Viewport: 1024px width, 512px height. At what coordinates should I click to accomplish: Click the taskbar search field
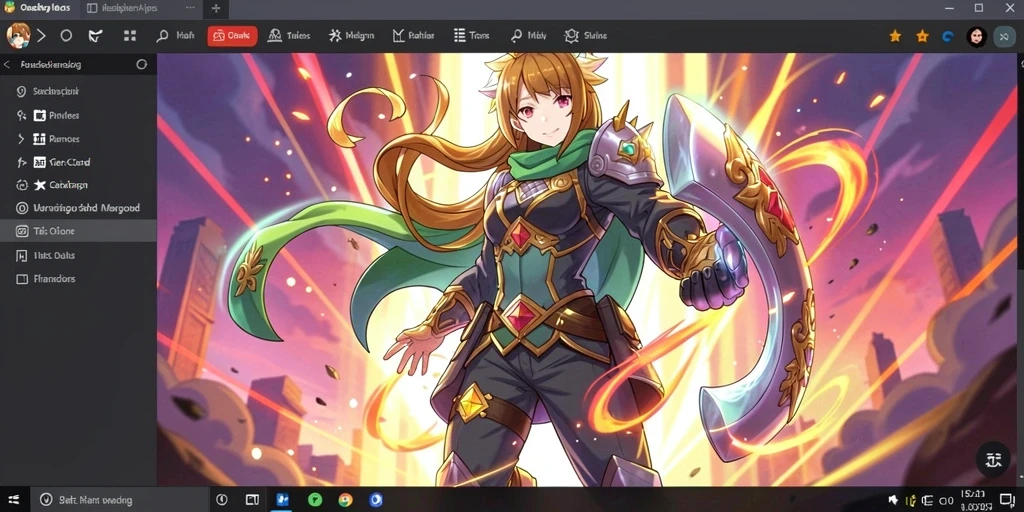click(120, 500)
